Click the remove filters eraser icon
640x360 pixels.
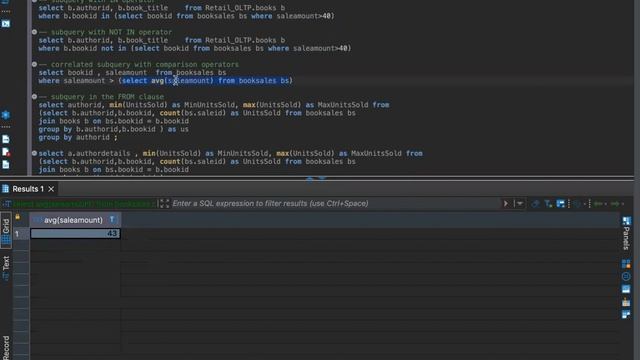click(535, 203)
